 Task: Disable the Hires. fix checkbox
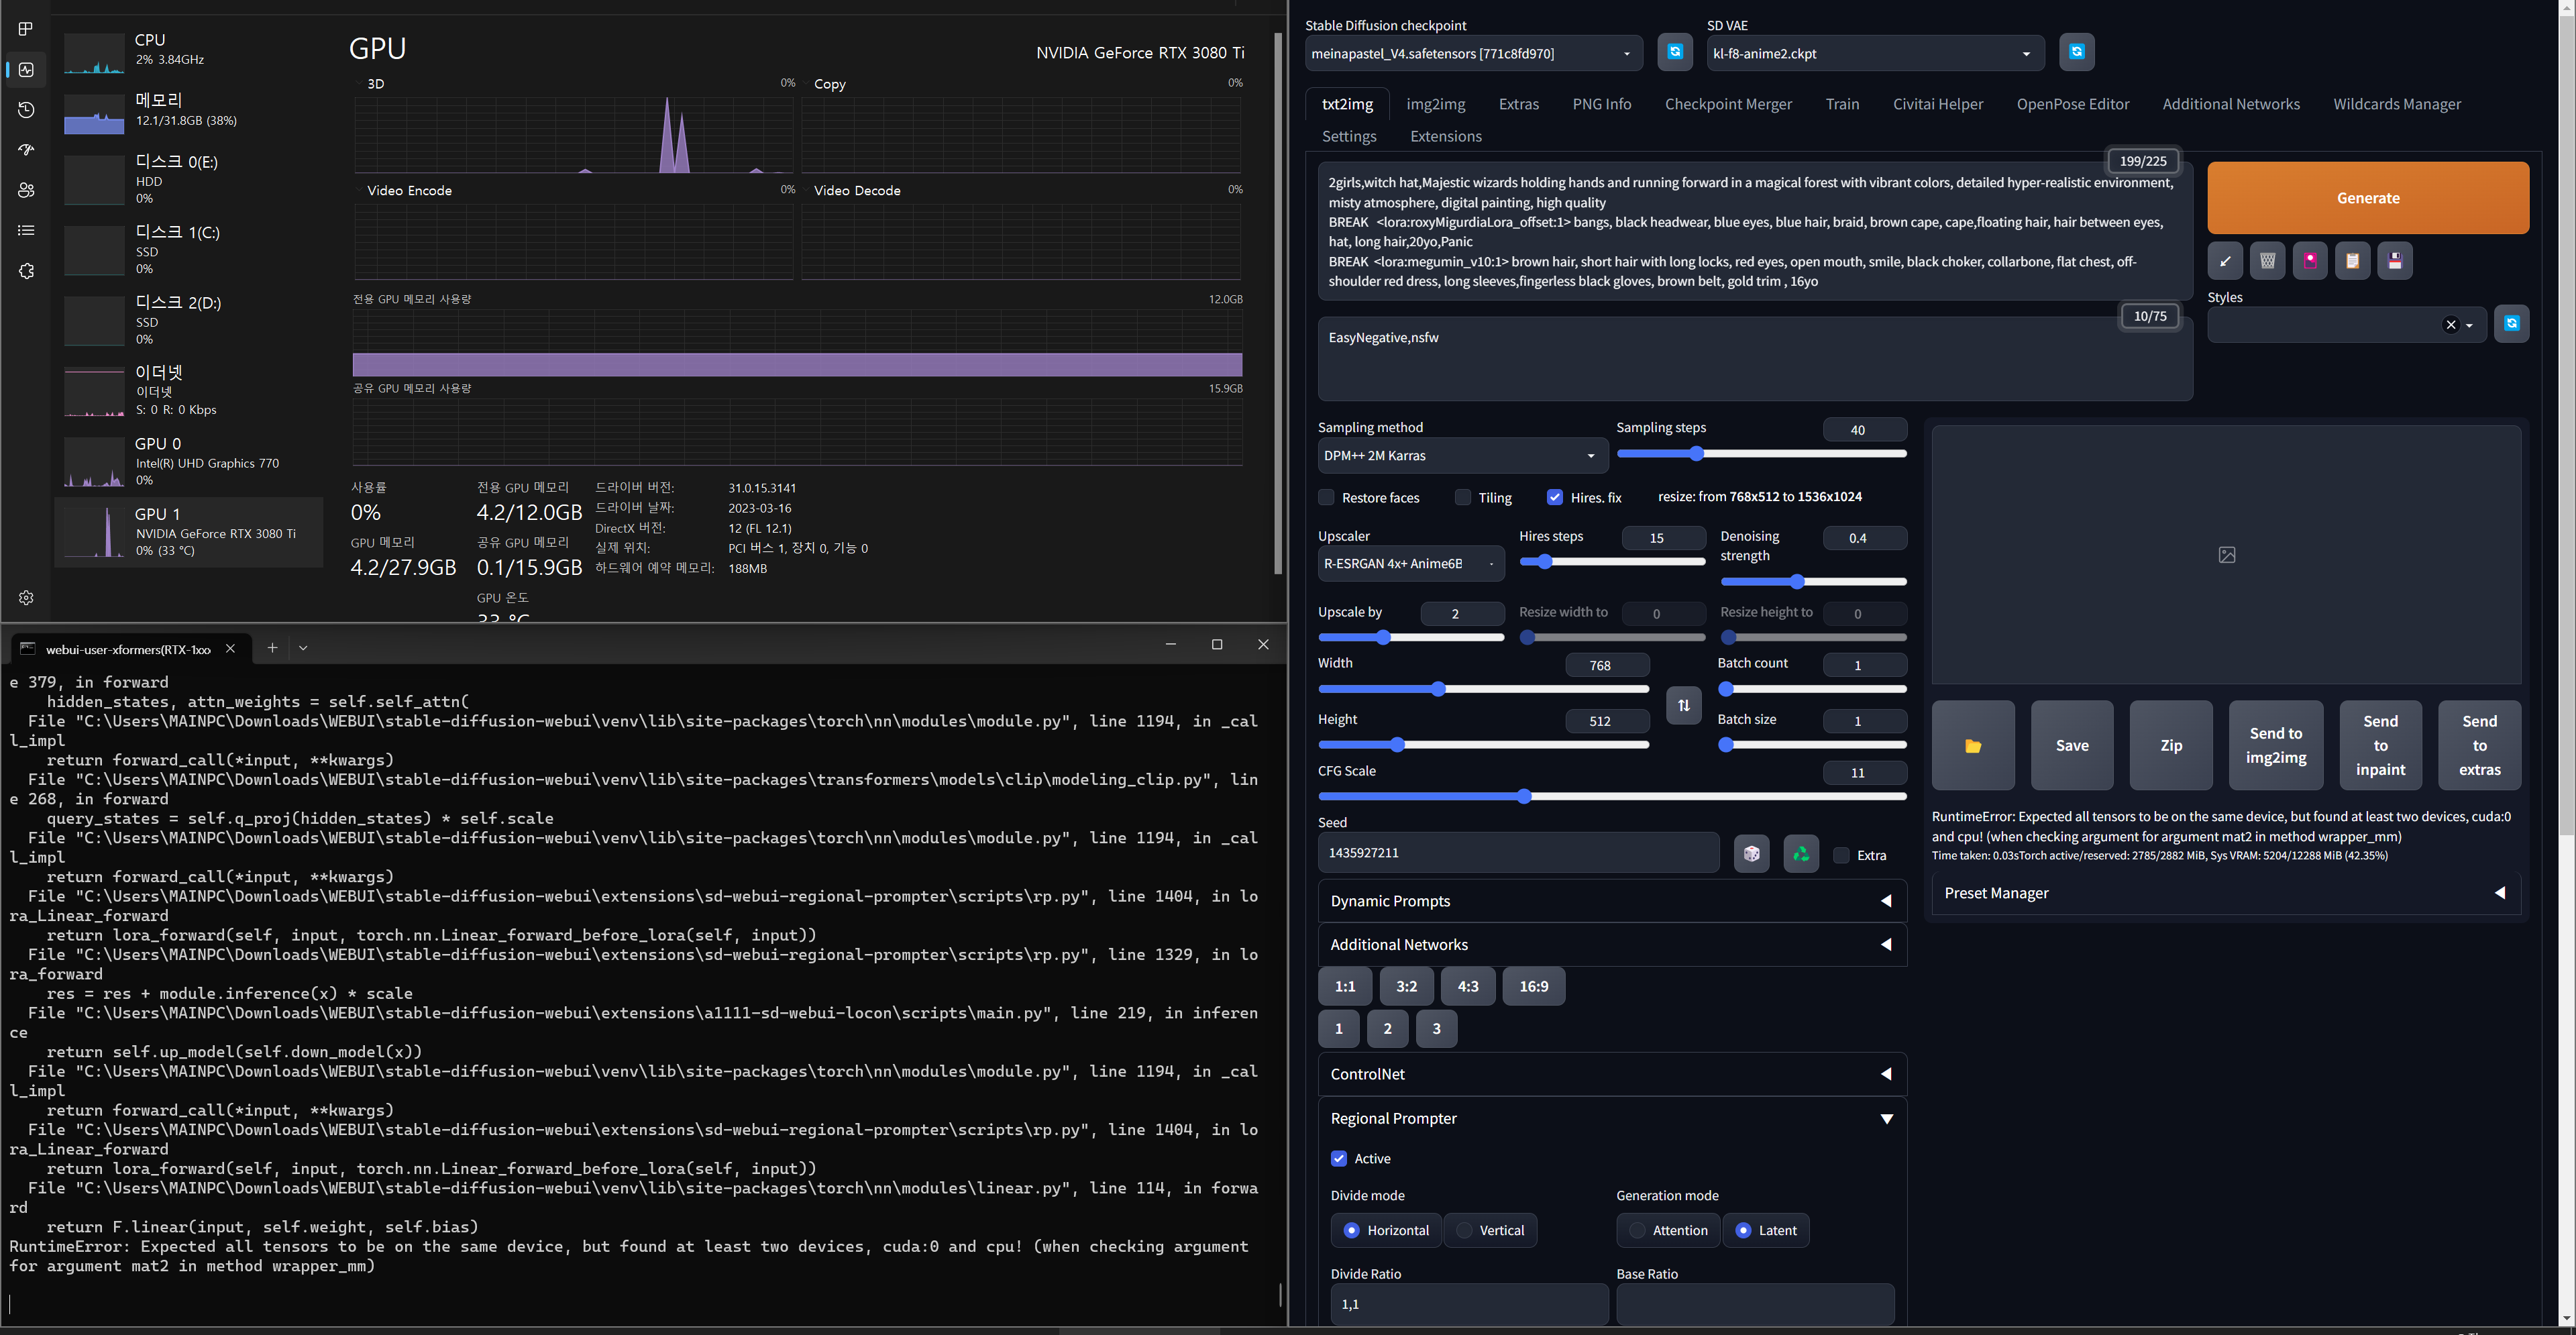click(1555, 497)
